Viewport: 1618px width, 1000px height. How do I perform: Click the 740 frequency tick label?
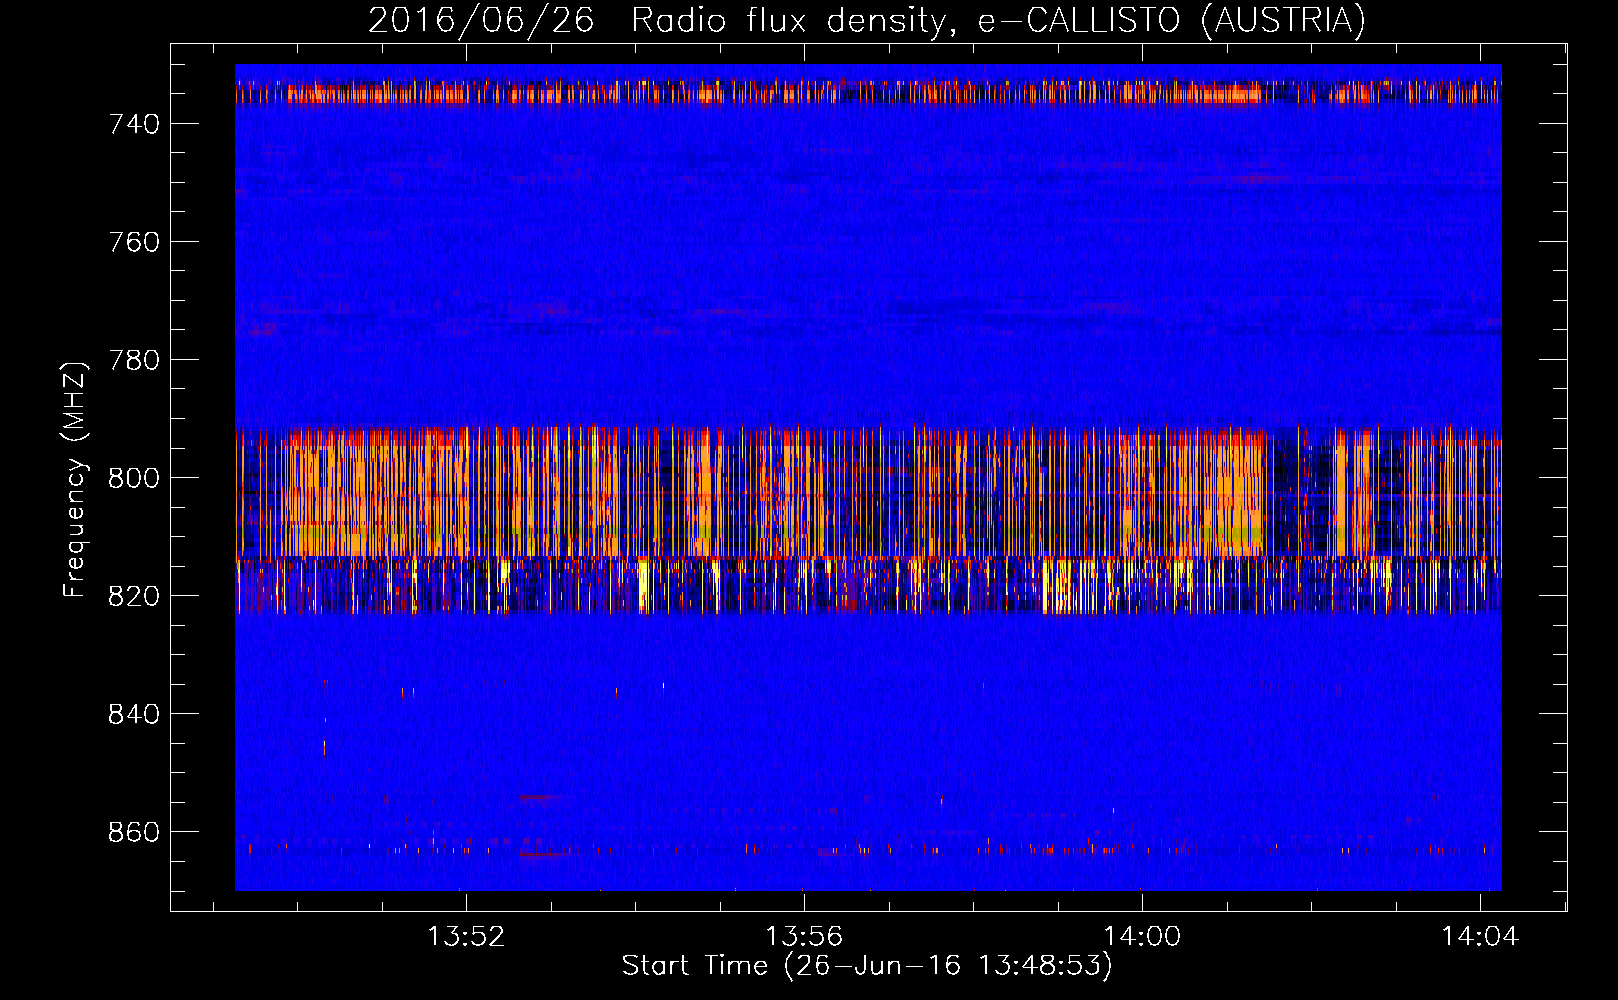(134, 124)
